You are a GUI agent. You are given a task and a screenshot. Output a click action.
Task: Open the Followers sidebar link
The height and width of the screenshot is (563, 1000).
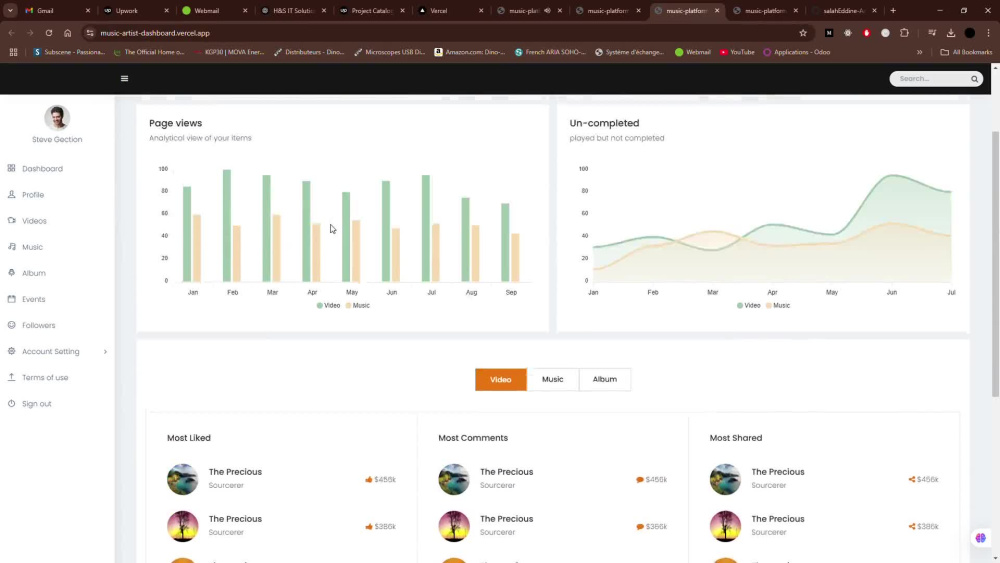pos(38,325)
